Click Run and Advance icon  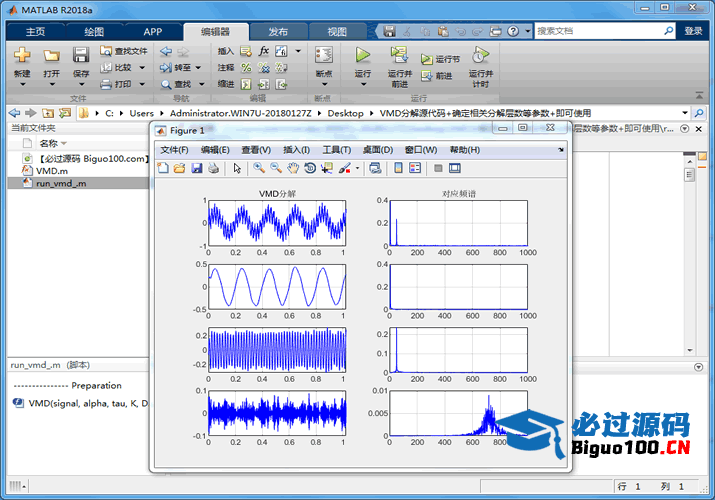coord(399,55)
